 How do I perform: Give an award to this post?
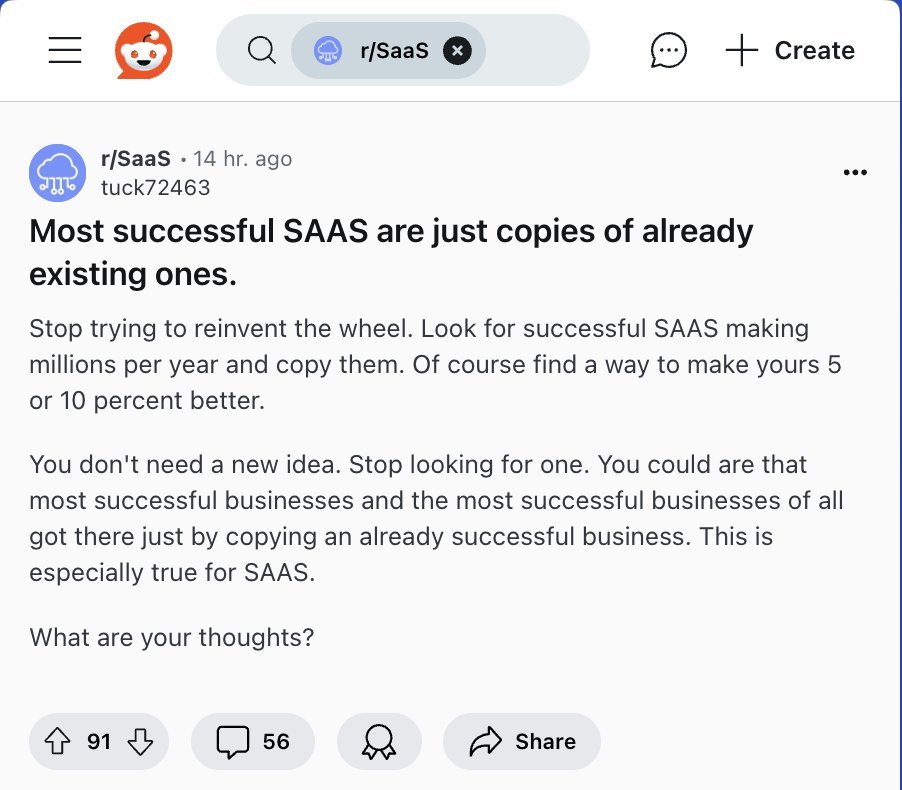(380, 741)
